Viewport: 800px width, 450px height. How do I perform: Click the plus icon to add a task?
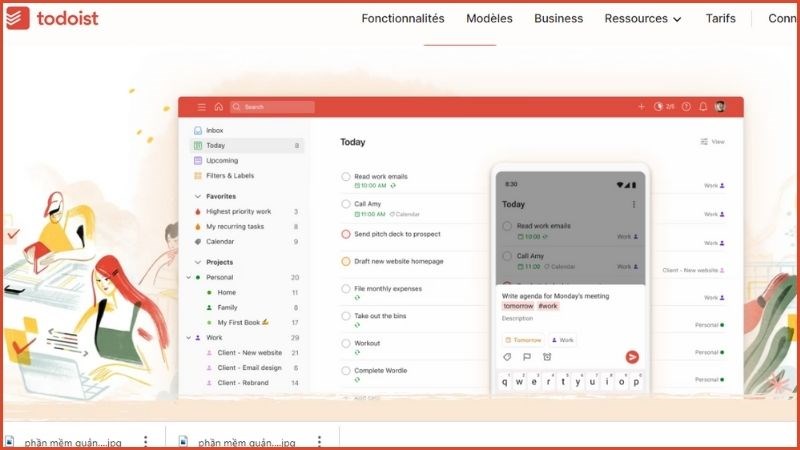click(x=641, y=107)
